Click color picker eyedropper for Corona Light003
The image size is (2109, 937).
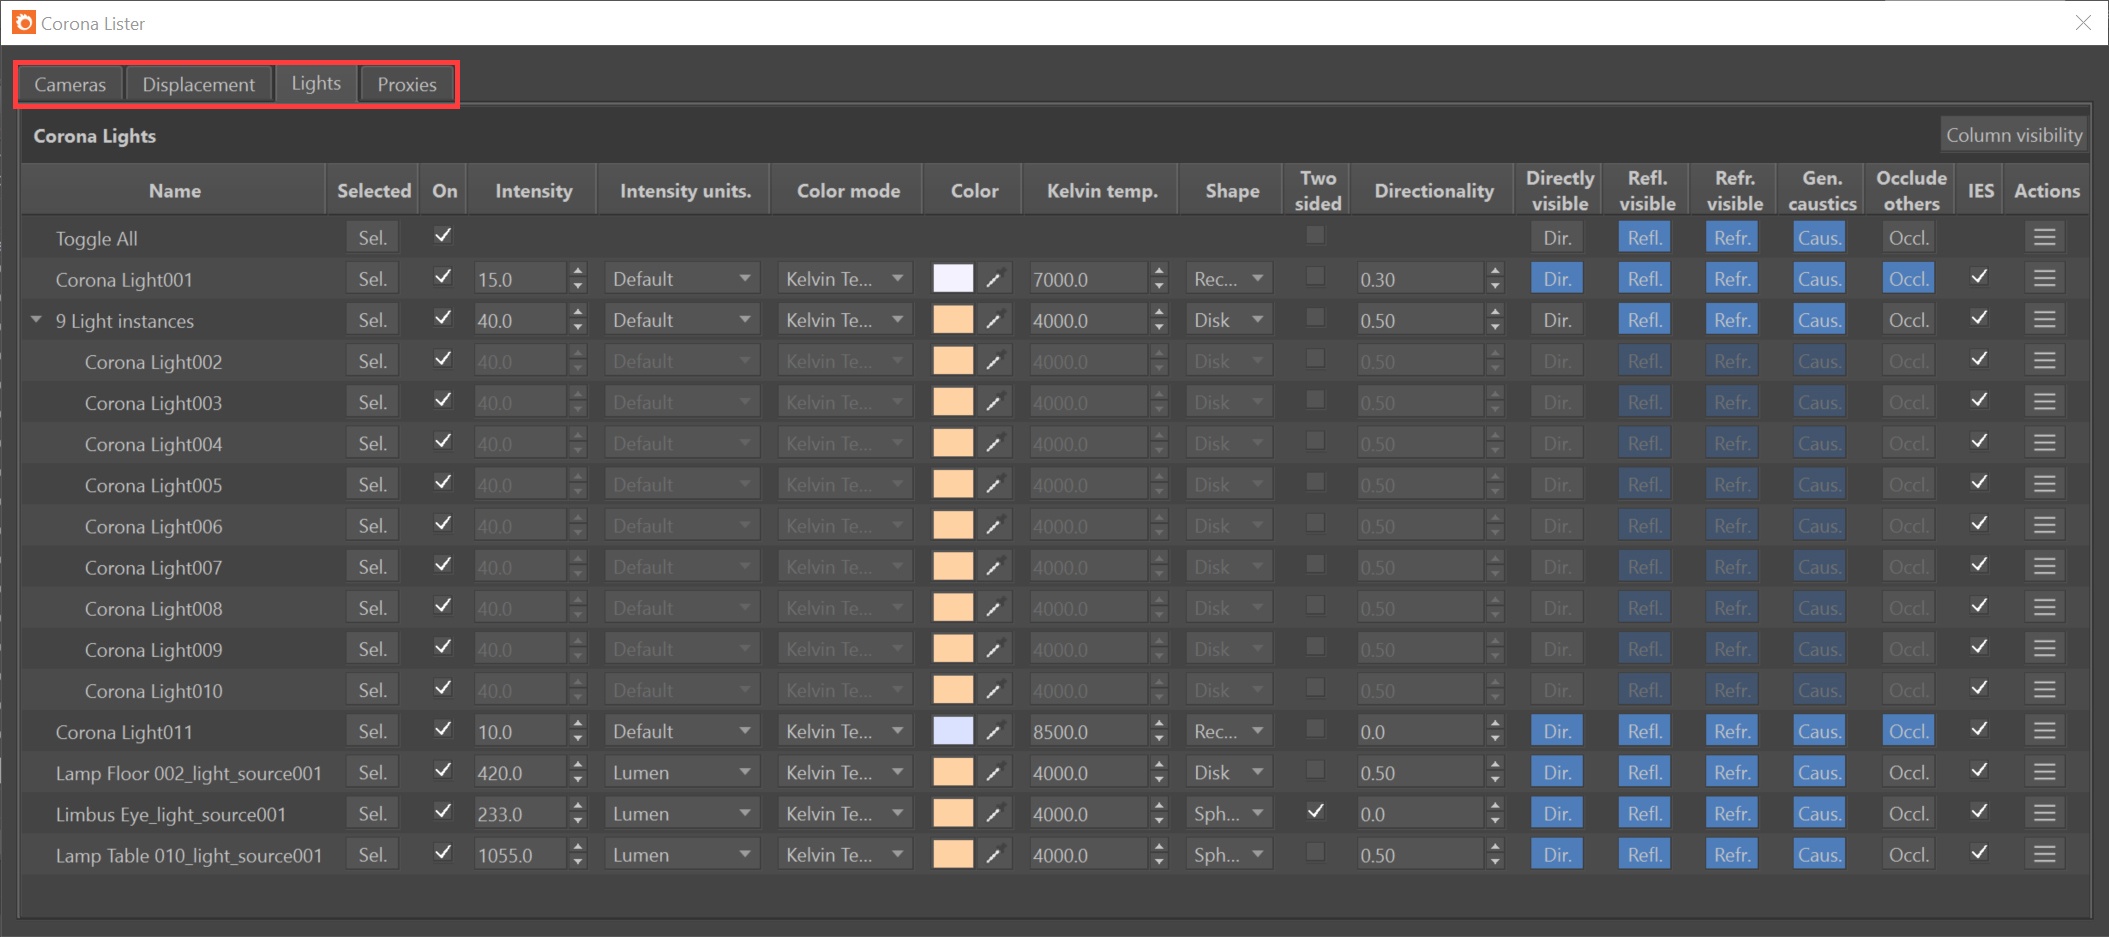click(993, 403)
